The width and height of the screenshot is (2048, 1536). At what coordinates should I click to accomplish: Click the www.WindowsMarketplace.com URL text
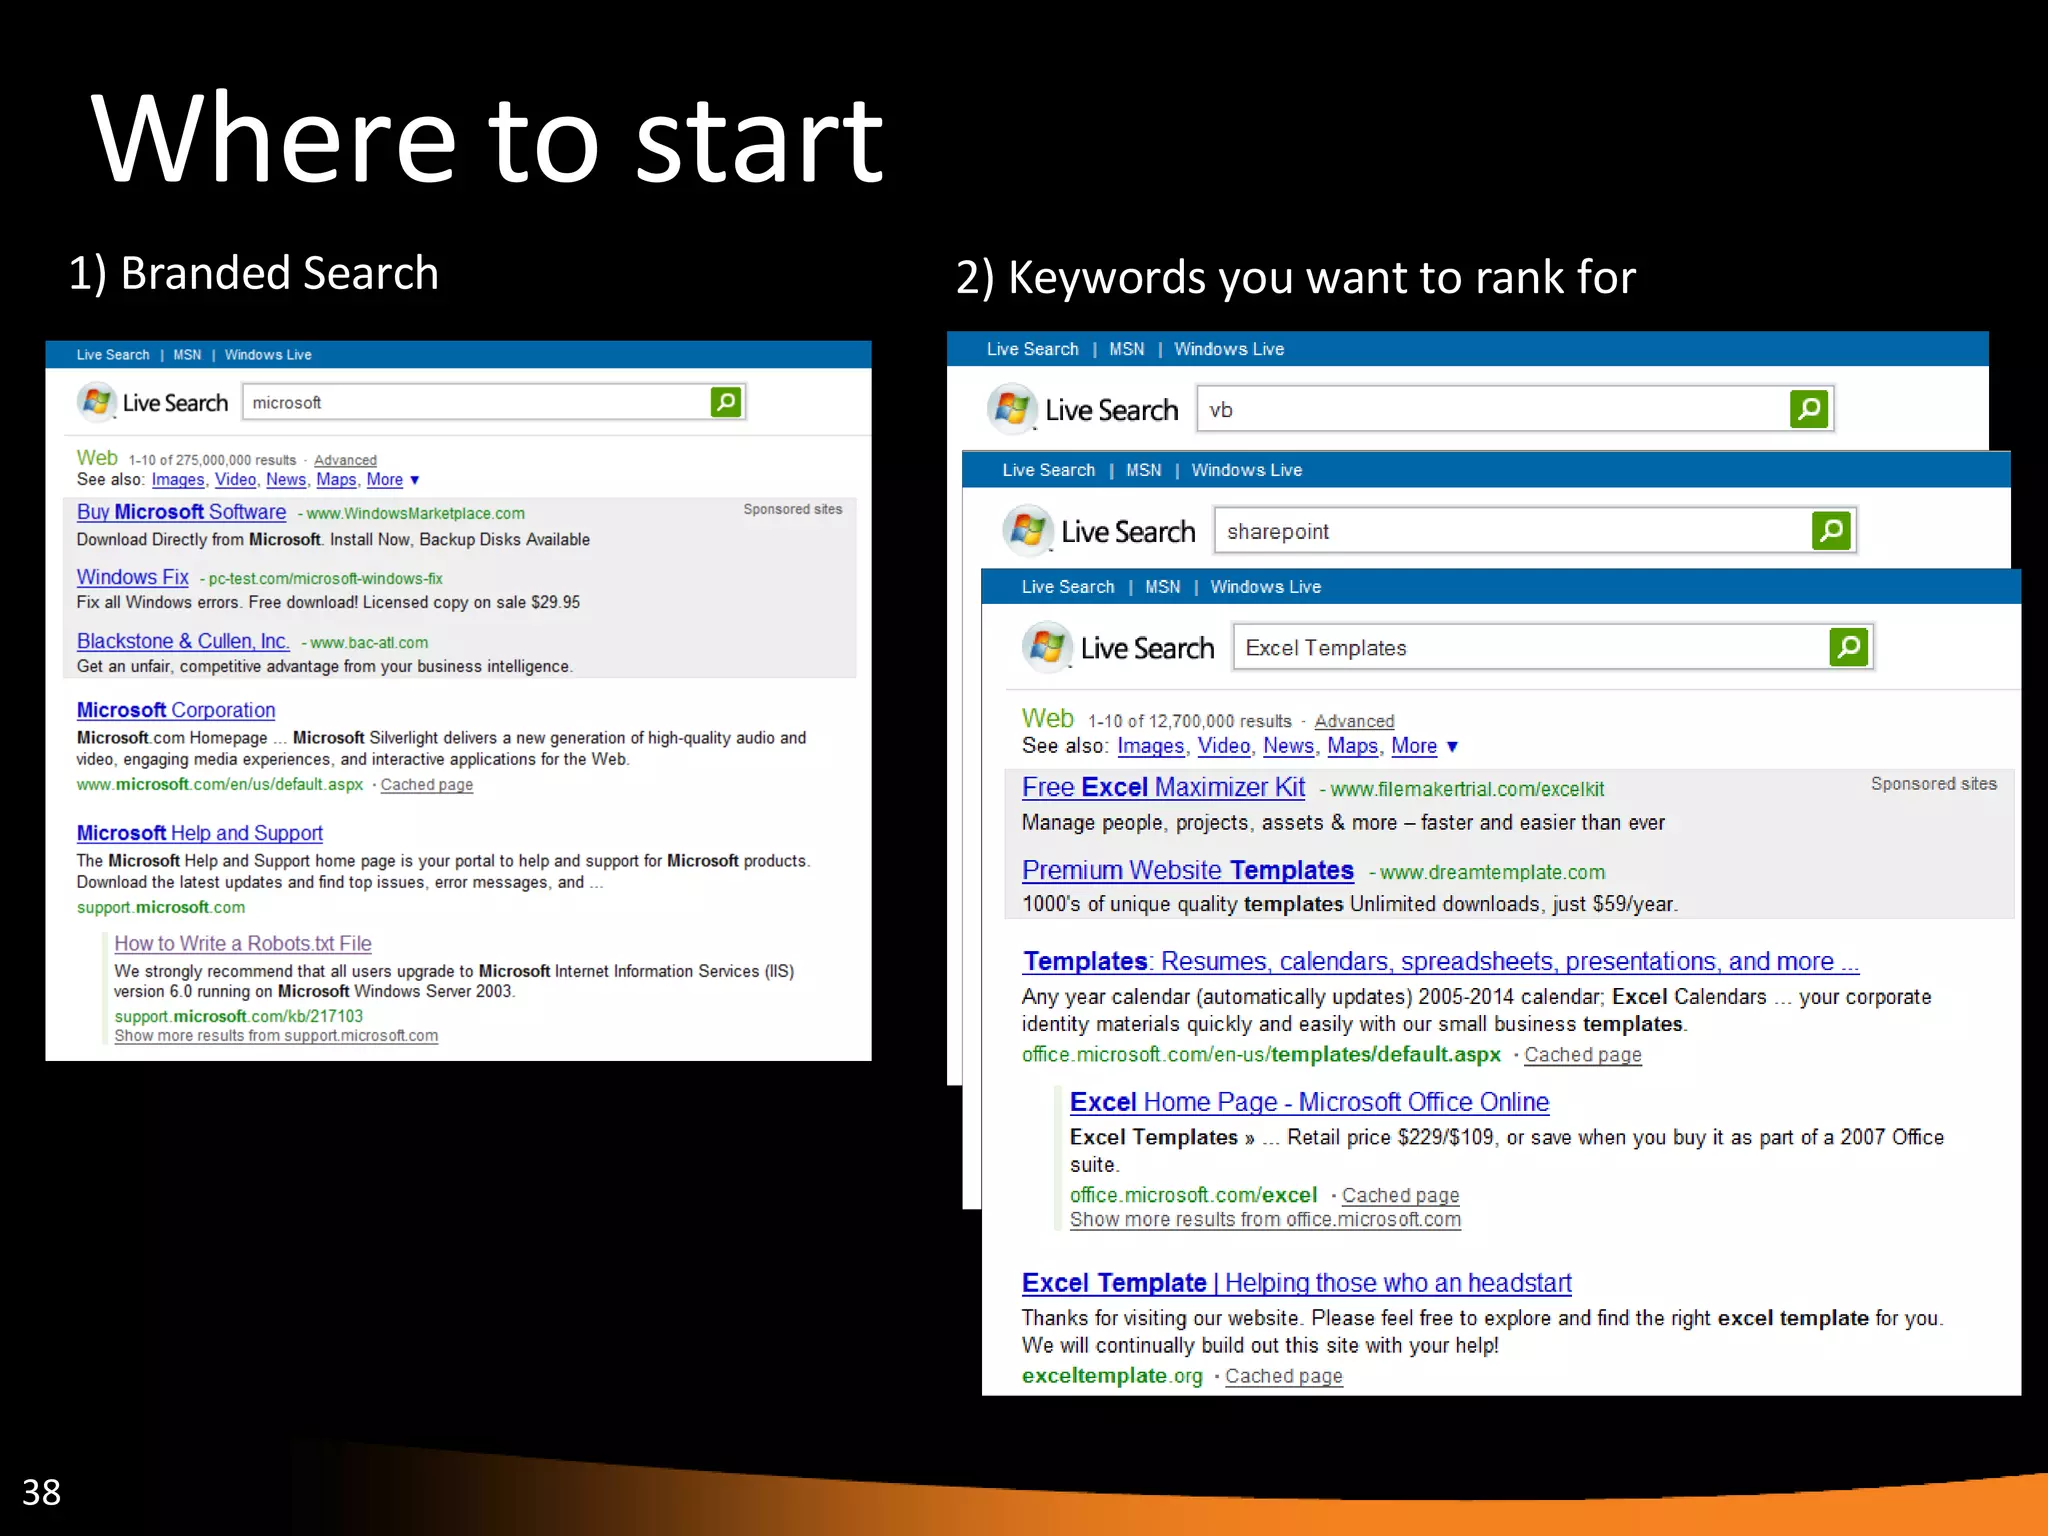(x=416, y=513)
